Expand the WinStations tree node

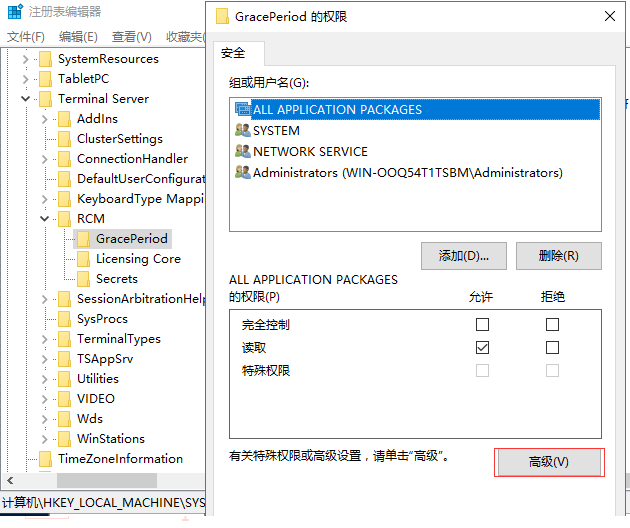45,439
